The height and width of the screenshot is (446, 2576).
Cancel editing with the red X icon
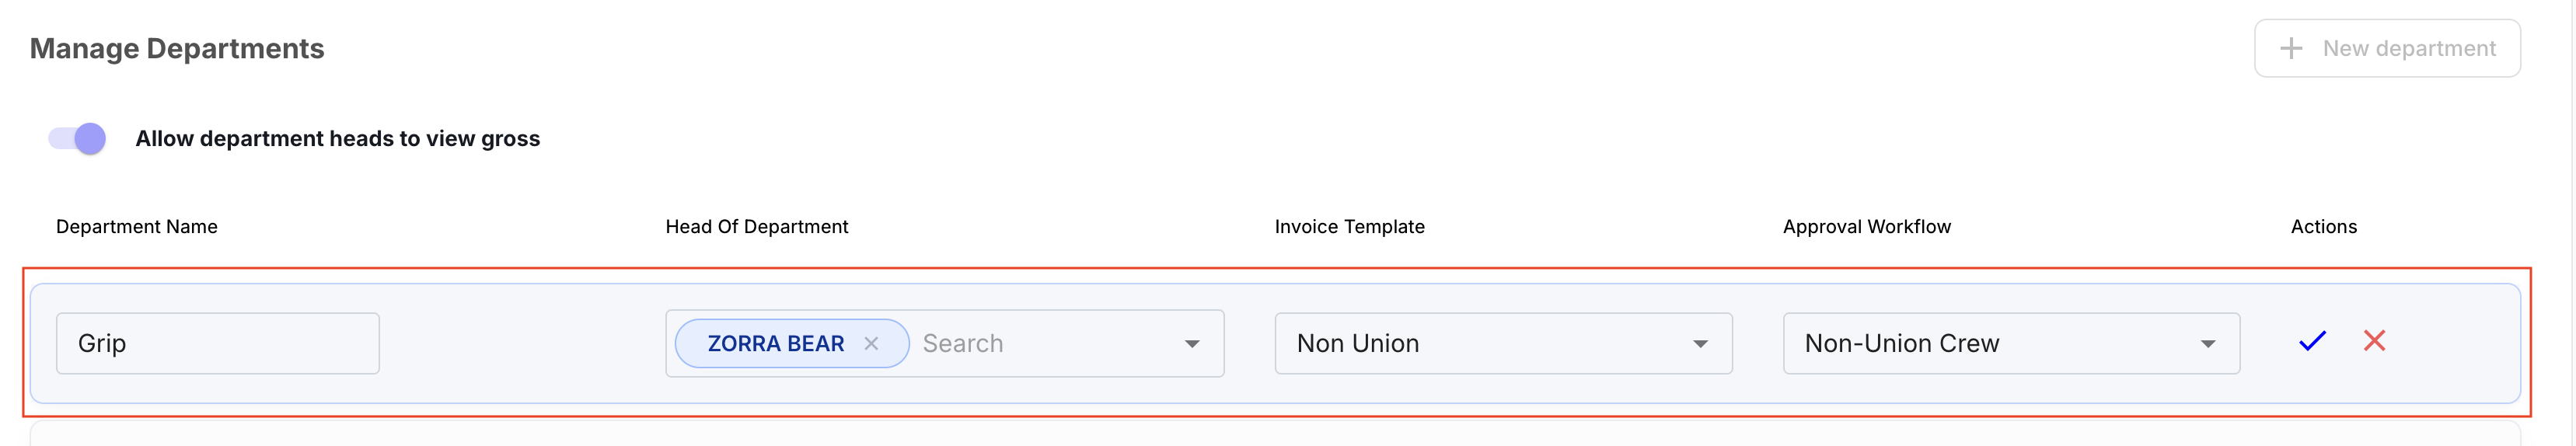coord(2374,340)
